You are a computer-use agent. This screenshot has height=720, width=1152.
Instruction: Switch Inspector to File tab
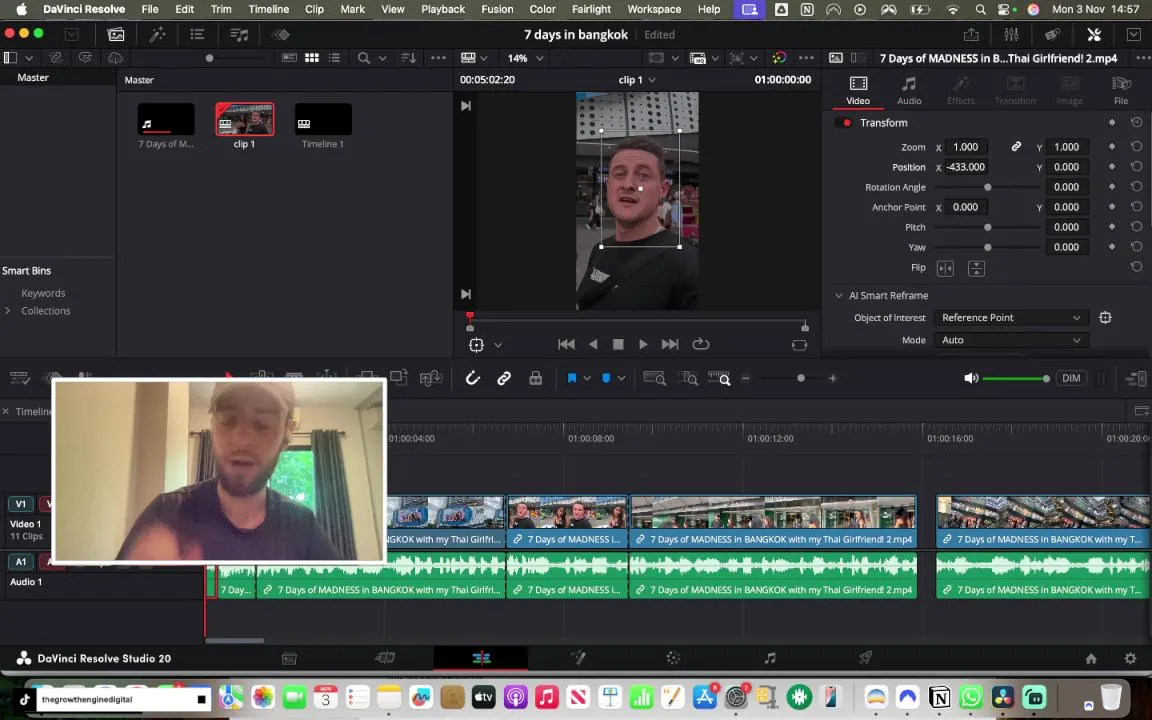click(x=1120, y=91)
